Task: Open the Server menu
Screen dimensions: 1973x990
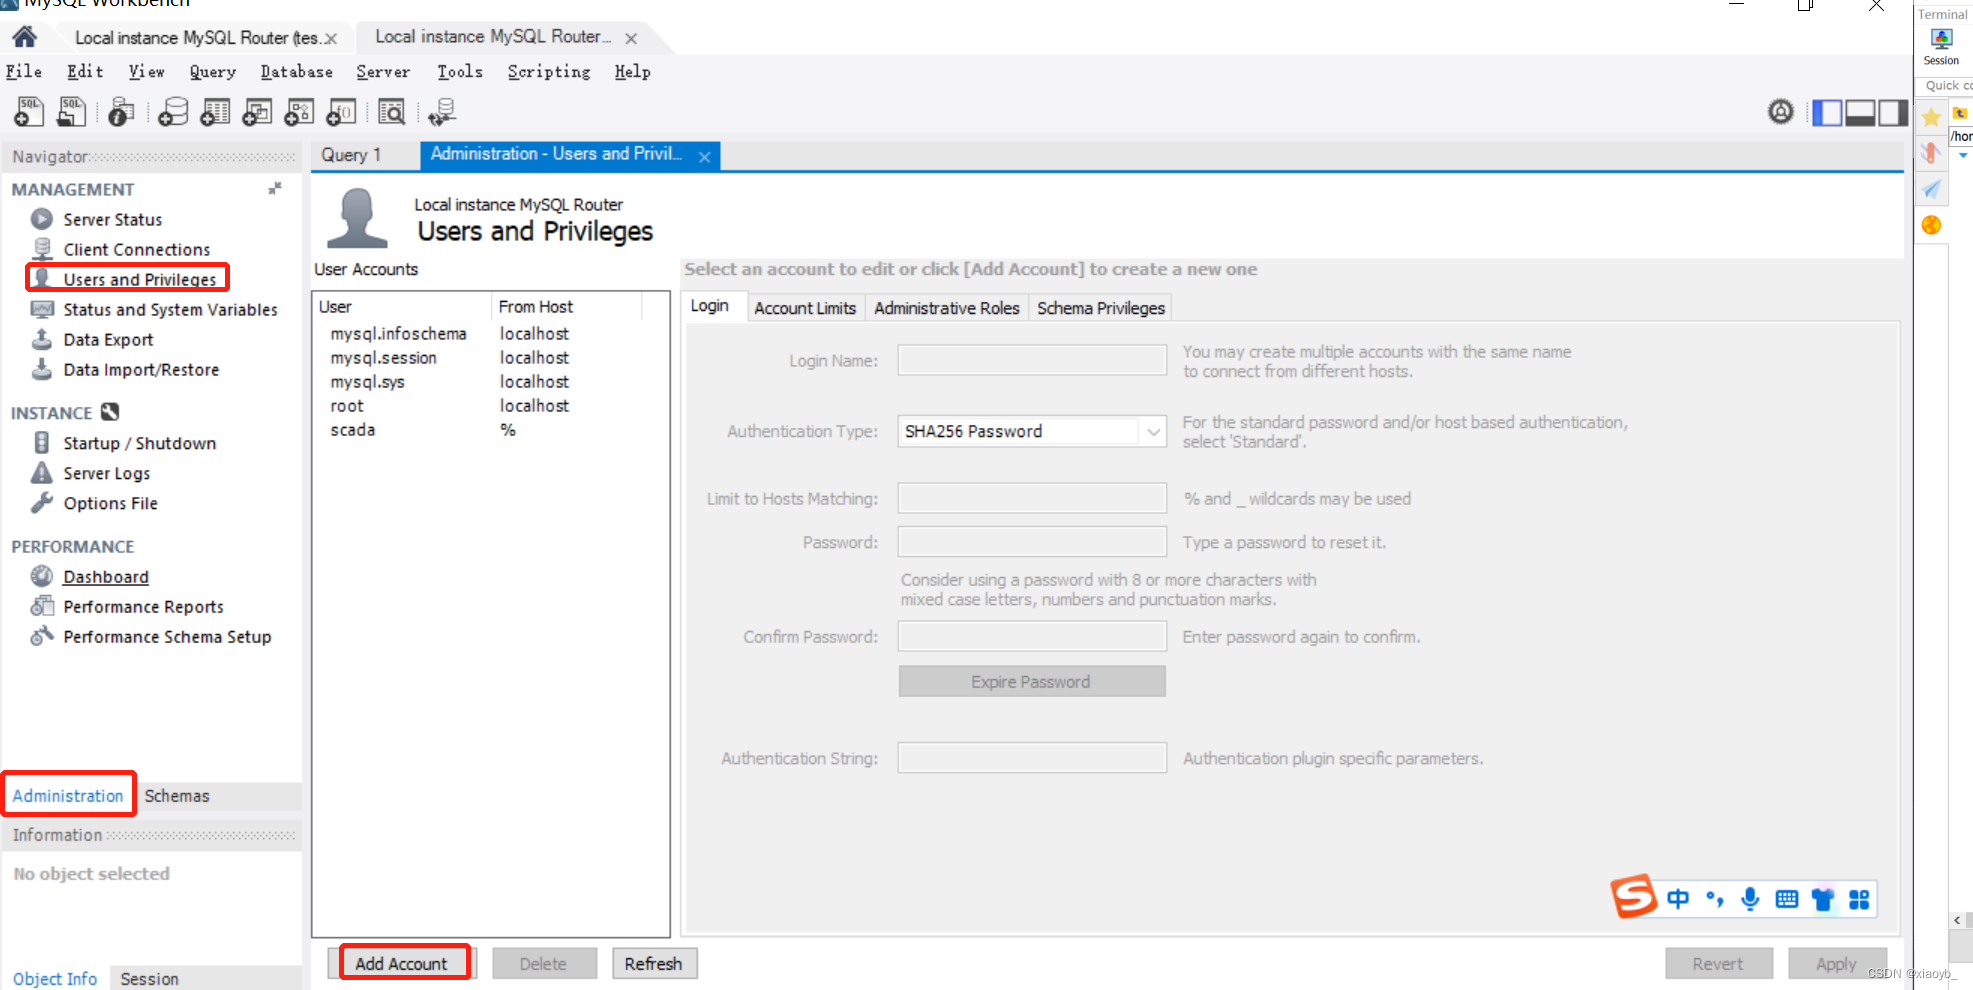Action: pos(383,71)
